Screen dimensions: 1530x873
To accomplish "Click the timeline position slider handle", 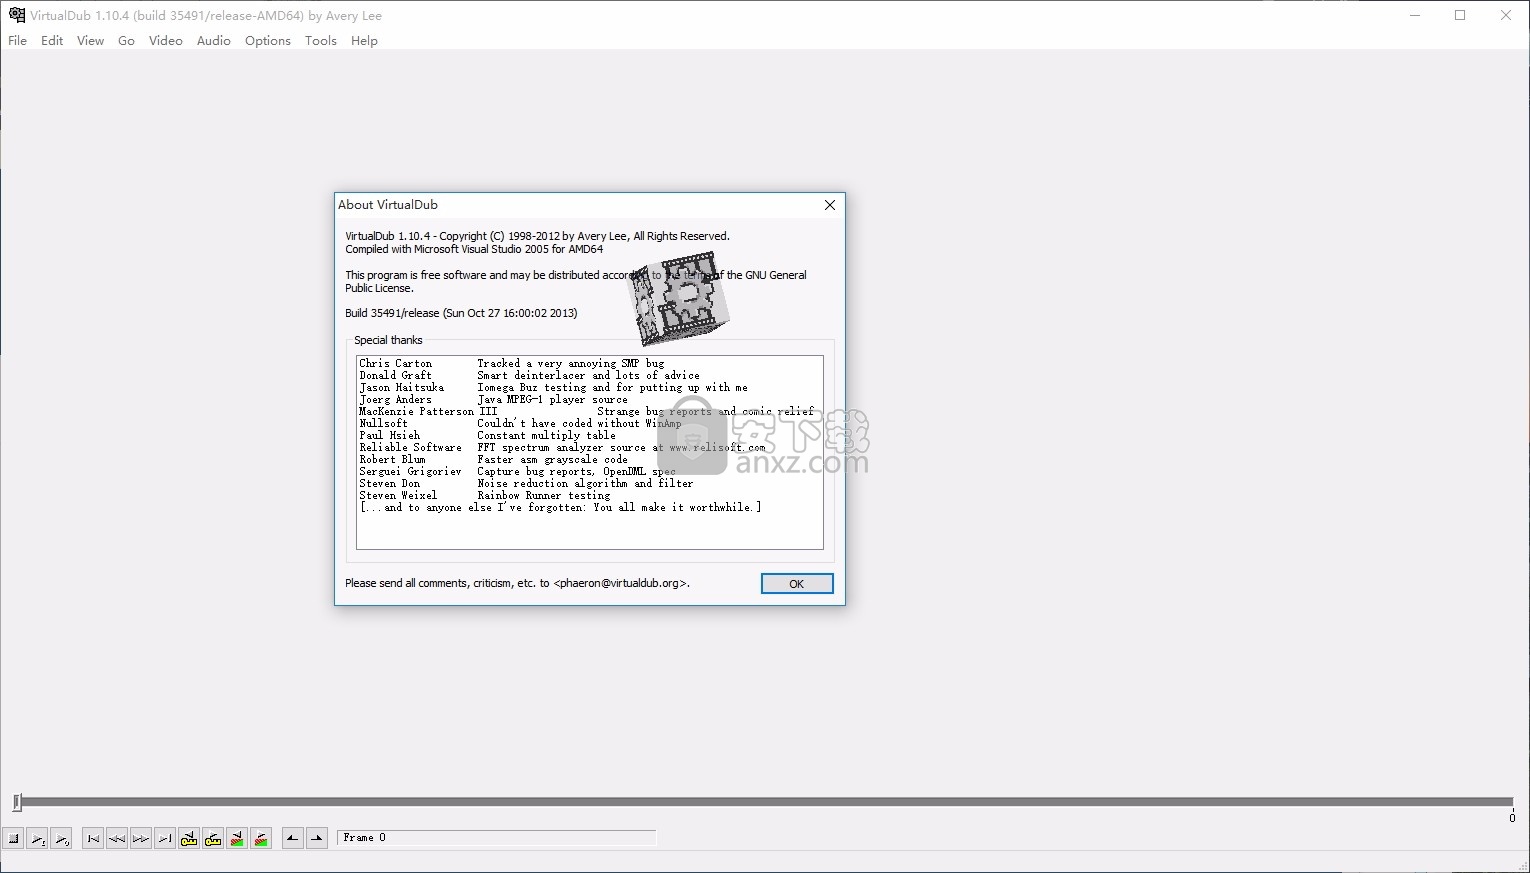I will point(17,802).
